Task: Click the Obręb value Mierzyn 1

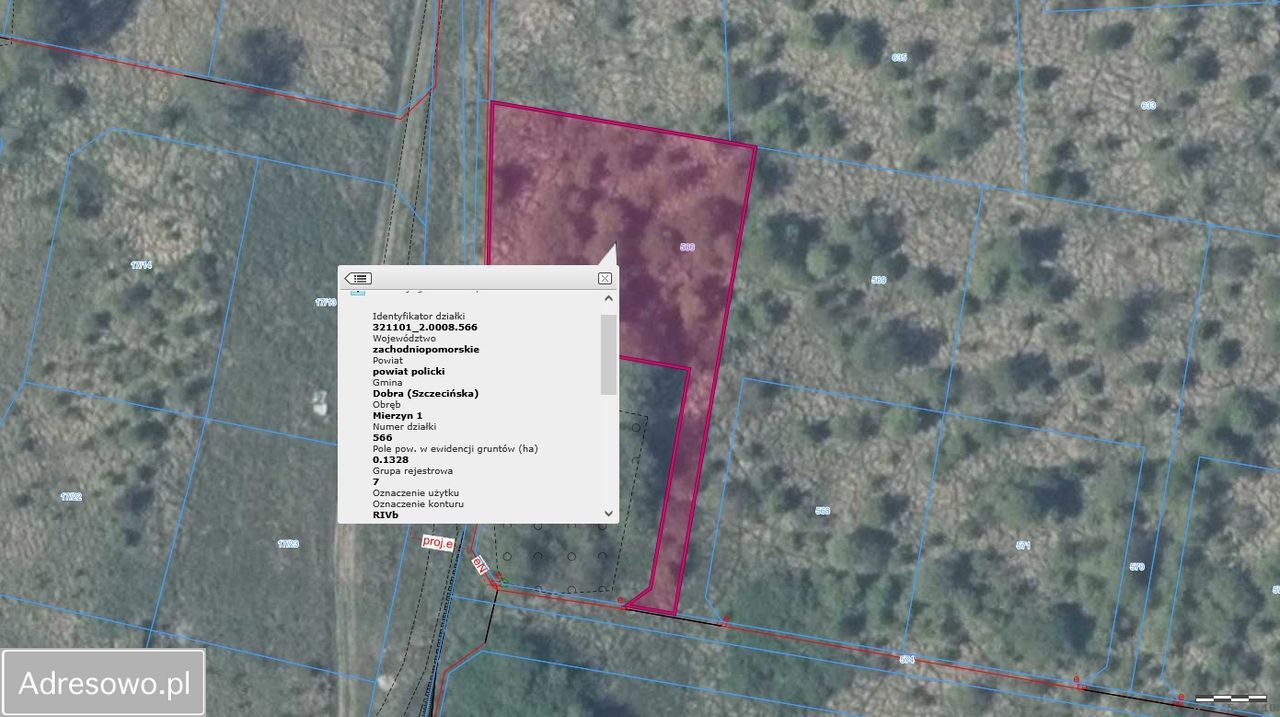Action: click(x=397, y=415)
